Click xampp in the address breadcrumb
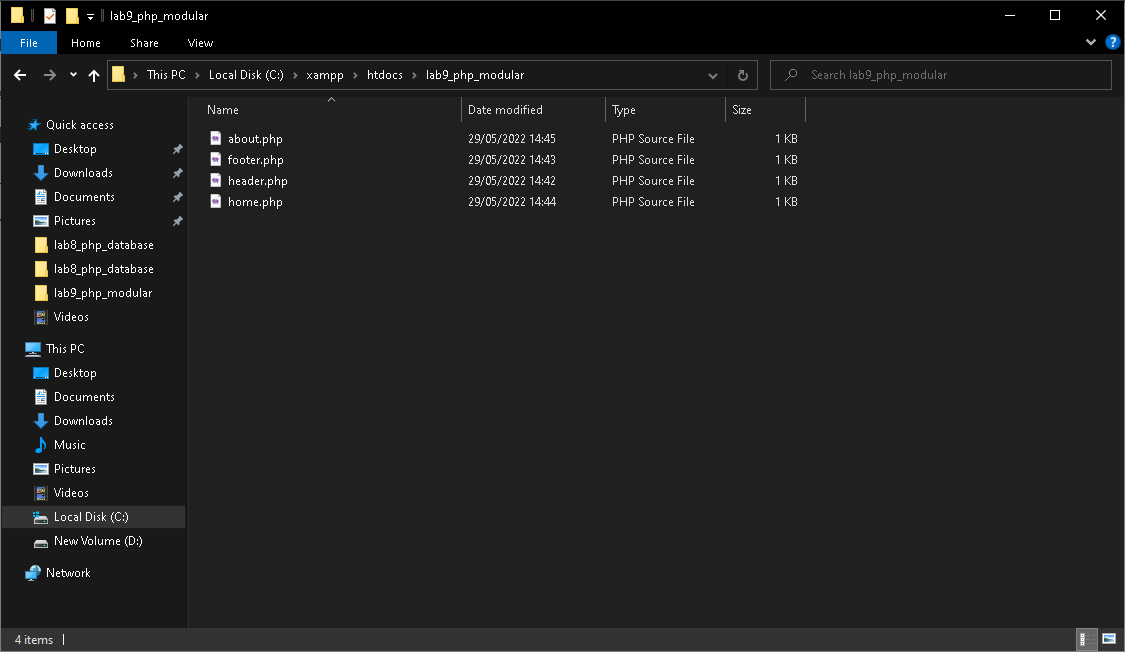This screenshot has height=652, width=1125. pos(325,75)
